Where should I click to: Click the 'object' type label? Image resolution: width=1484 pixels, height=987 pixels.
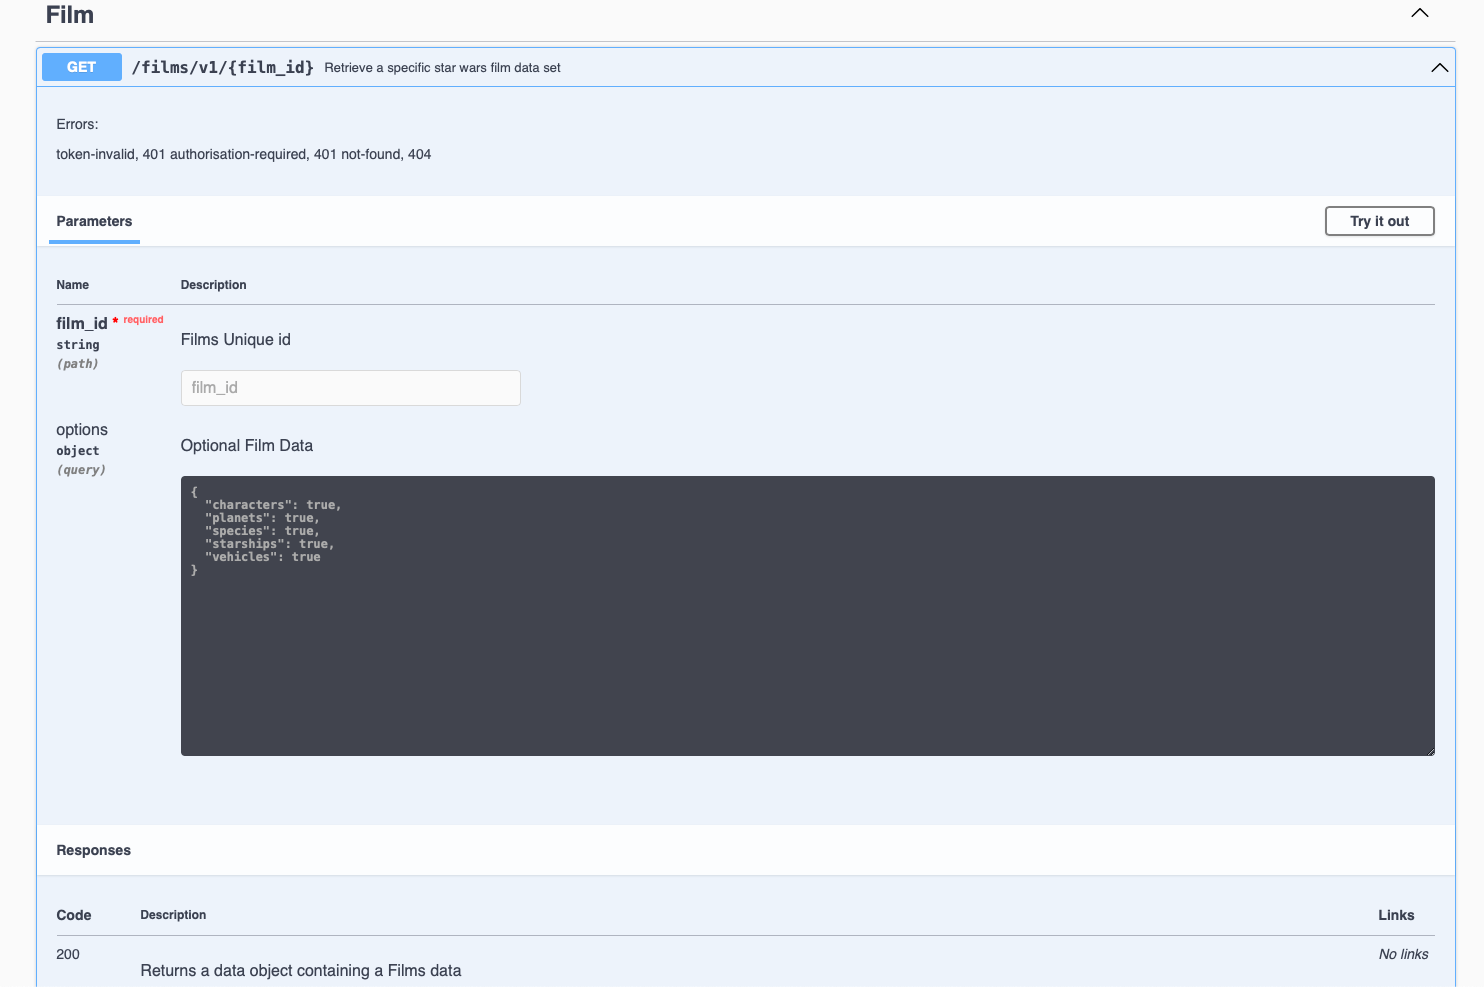tap(78, 451)
